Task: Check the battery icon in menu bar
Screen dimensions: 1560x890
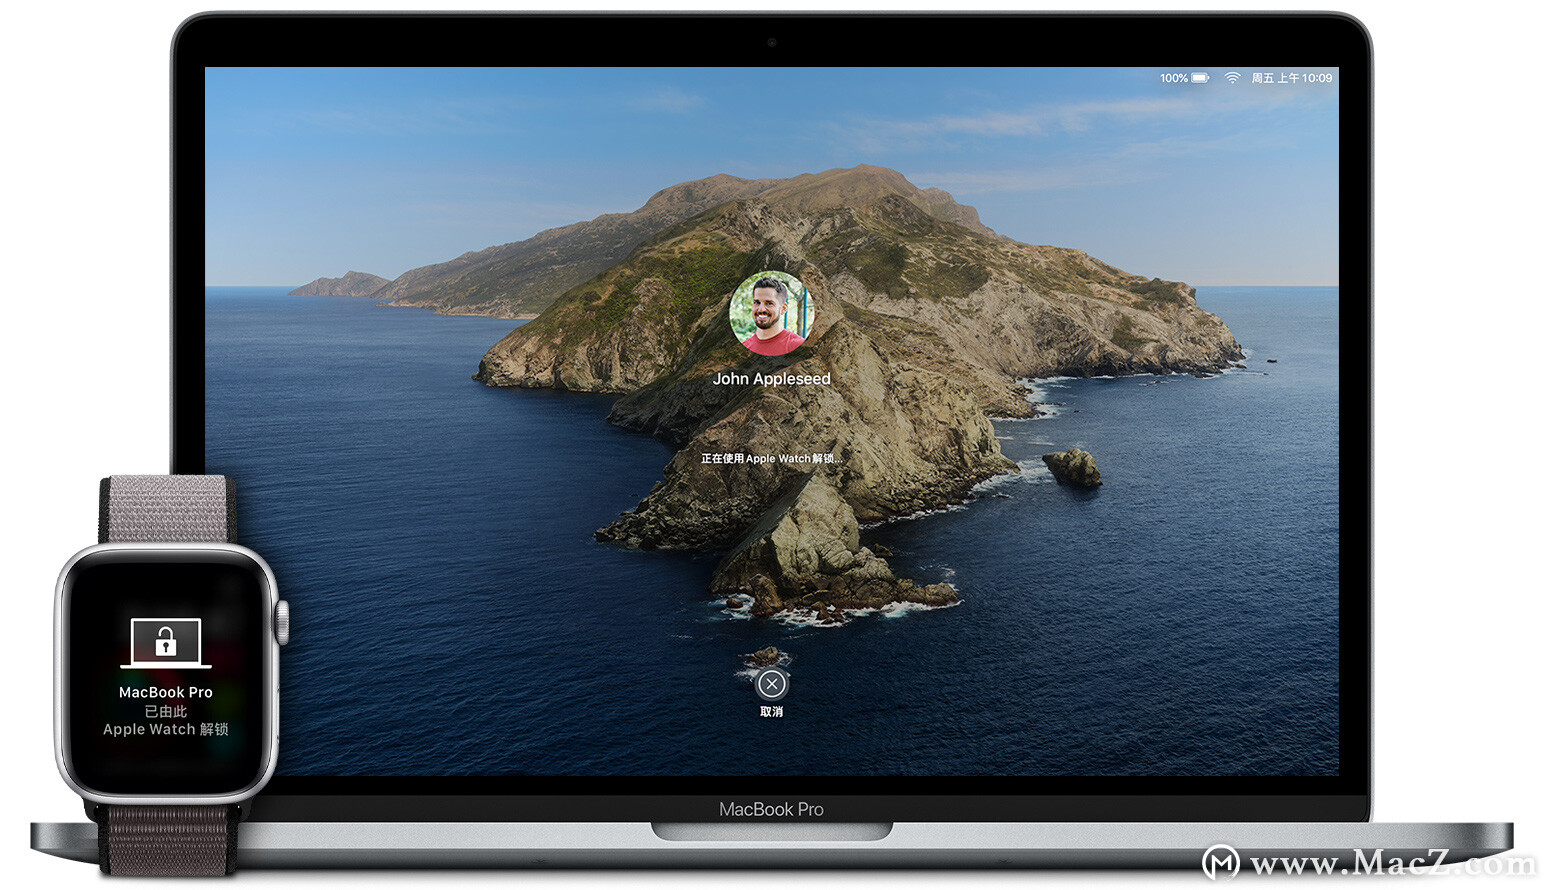Action: pos(1201,78)
